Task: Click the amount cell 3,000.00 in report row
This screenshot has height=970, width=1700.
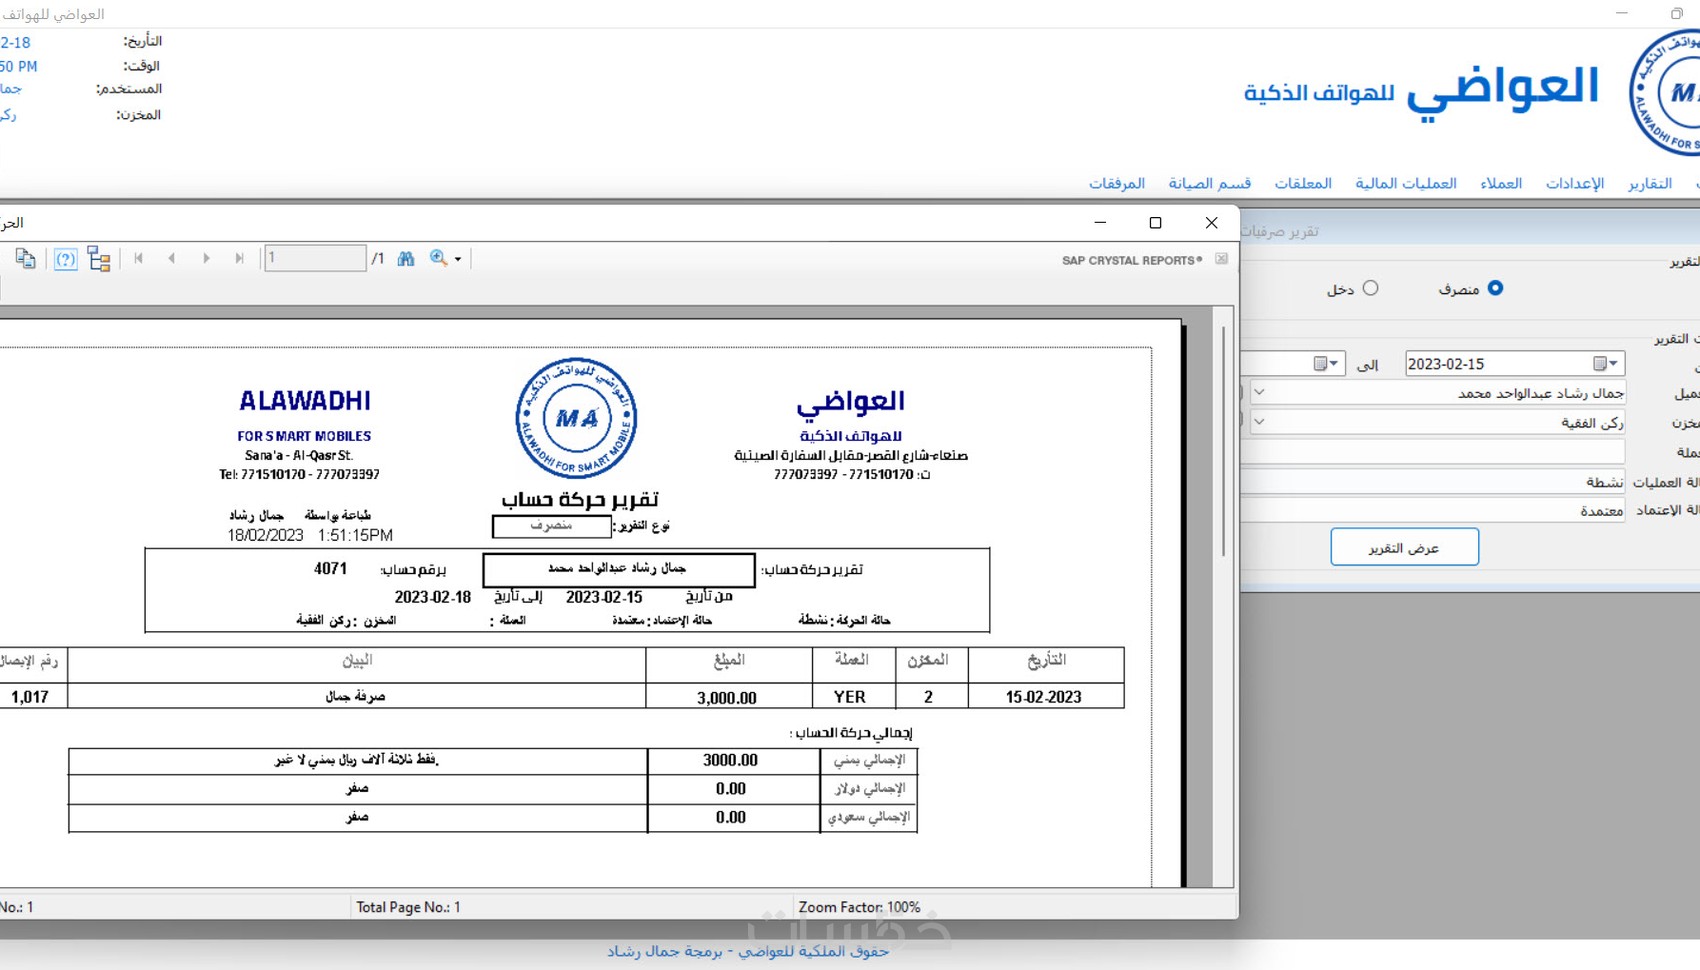Action: pyautogui.click(x=727, y=697)
